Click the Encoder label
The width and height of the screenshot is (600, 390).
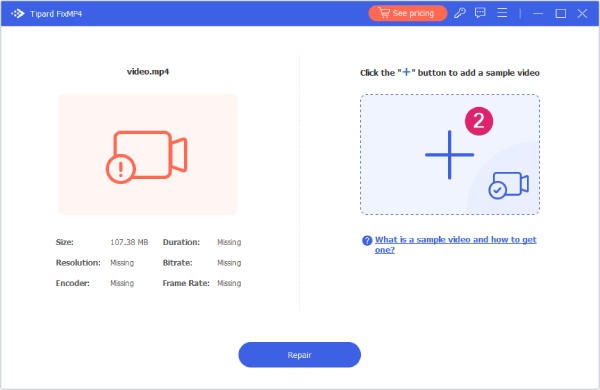coord(73,283)
